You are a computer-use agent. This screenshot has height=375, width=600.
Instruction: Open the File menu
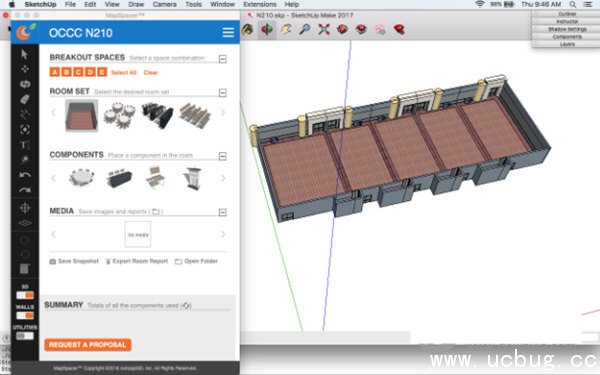70,4
